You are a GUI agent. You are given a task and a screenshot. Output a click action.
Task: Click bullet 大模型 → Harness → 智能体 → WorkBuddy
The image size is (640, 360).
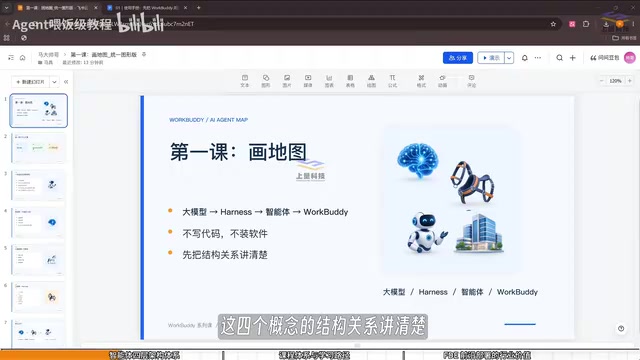(265, 212)
